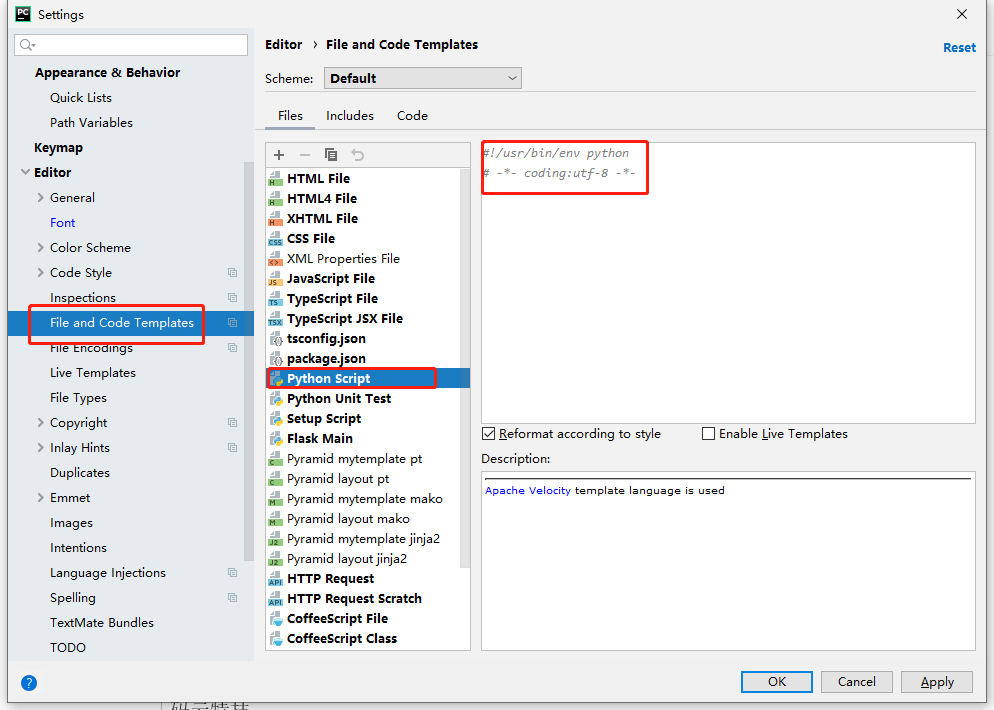Click the search magnifier icon in settings
The image size is (994, 710).
pos(27,44)
